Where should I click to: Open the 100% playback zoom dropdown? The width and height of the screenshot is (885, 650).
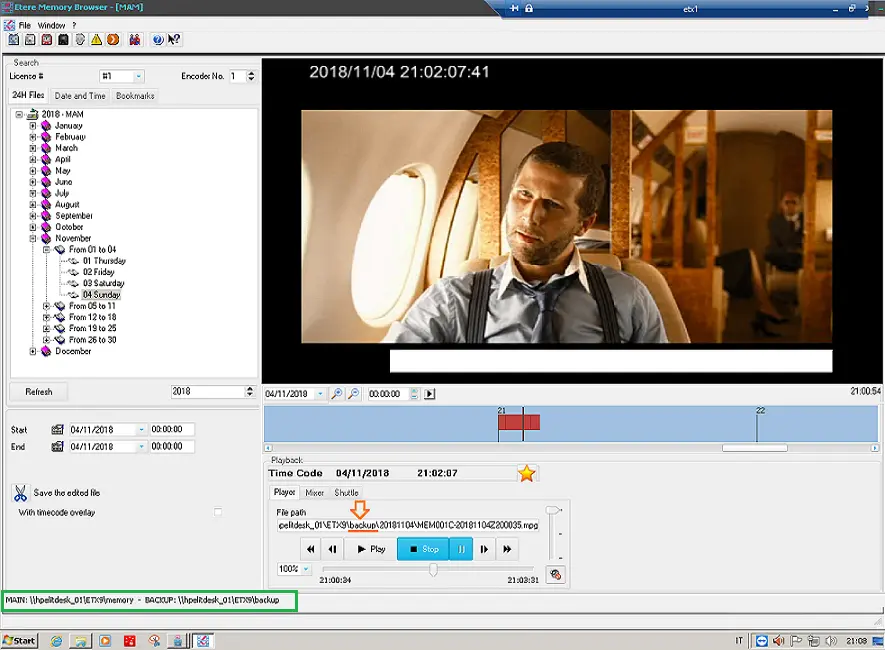(x=306, y=569)
